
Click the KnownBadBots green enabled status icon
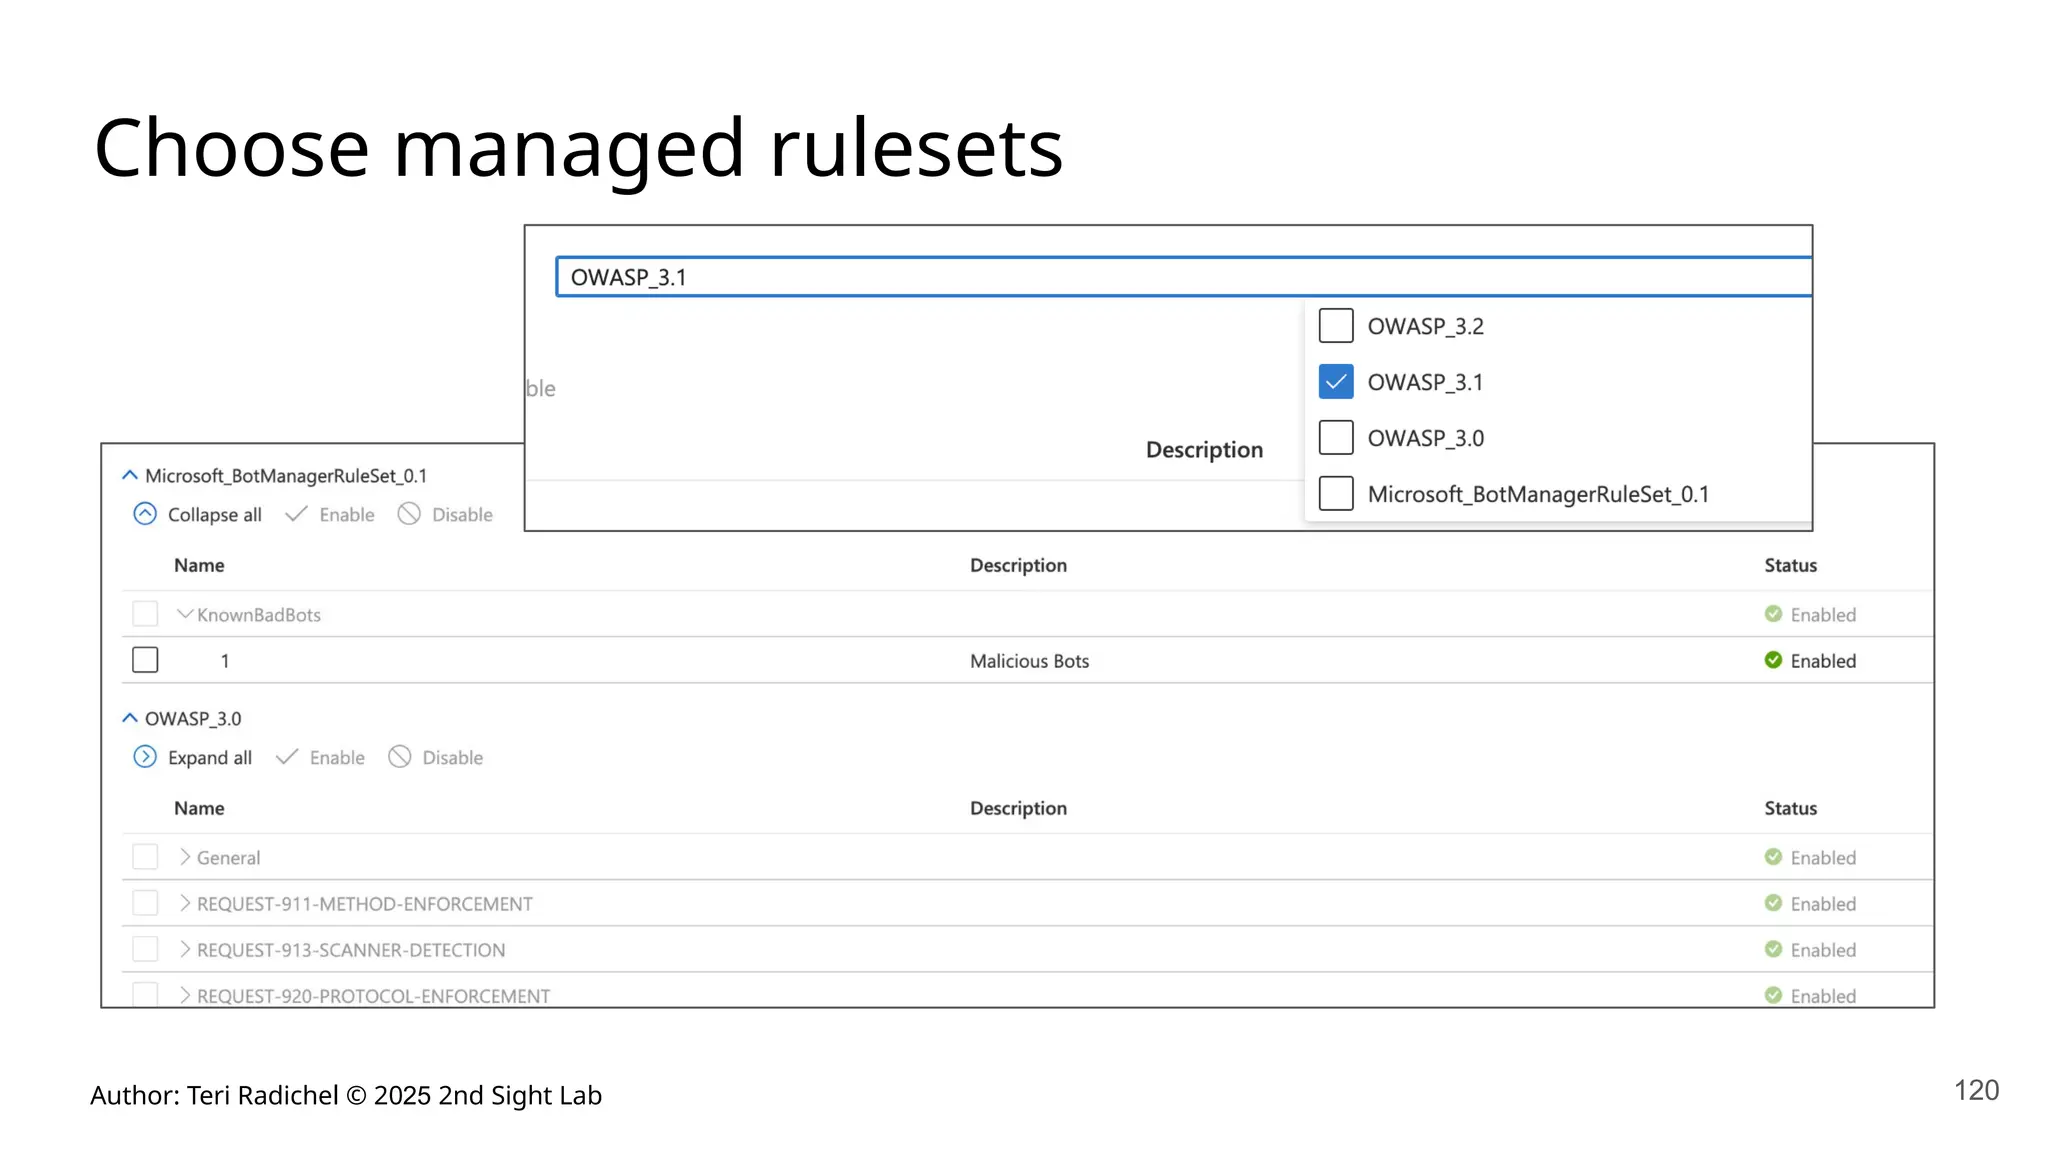(1773, 614)
